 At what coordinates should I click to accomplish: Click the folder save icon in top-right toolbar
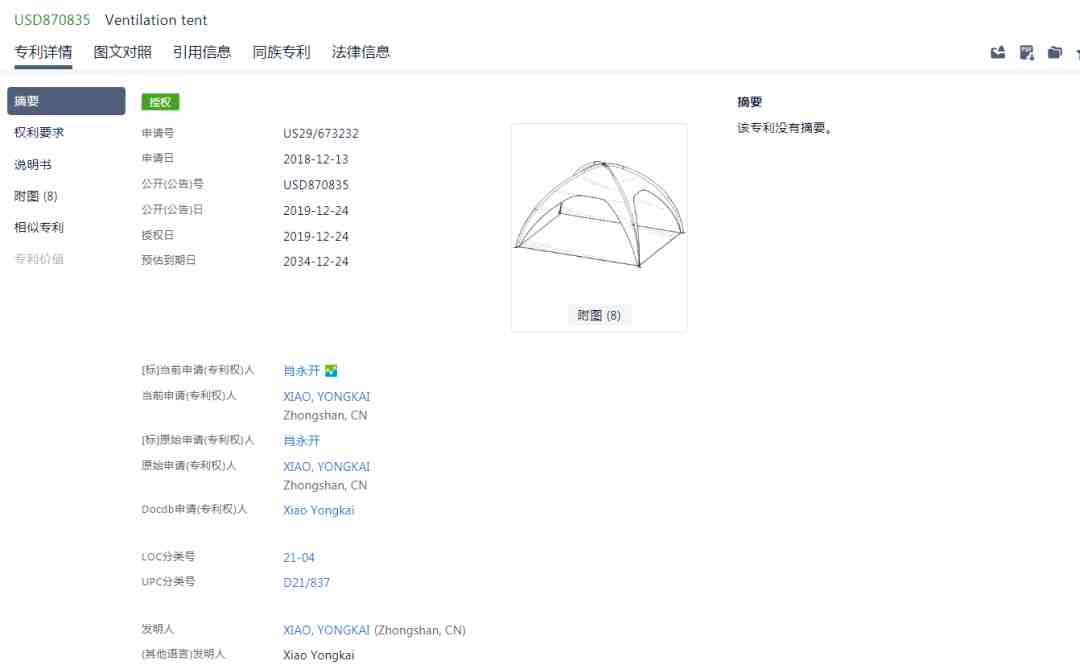(1055, 52)
